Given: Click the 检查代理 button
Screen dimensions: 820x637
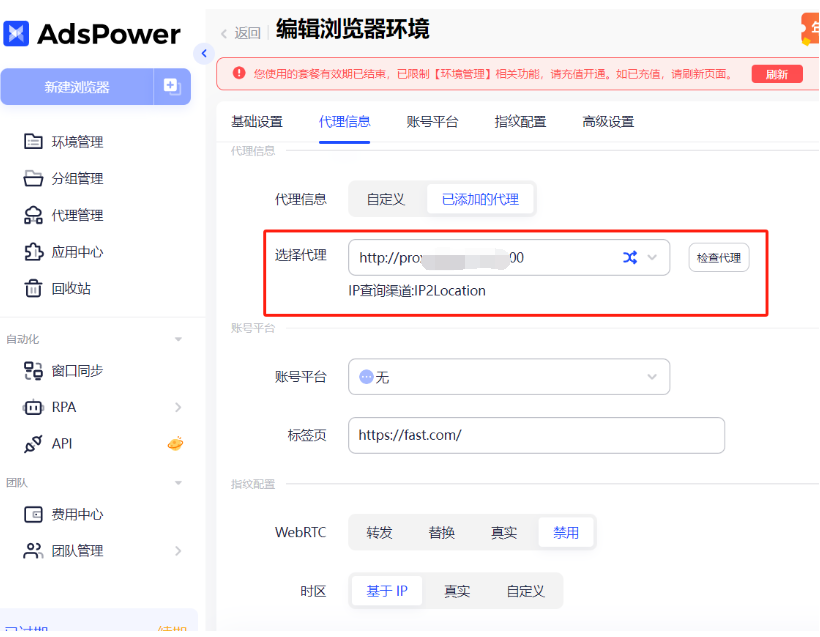Looking at the screenshot, I should pos(718,257).
